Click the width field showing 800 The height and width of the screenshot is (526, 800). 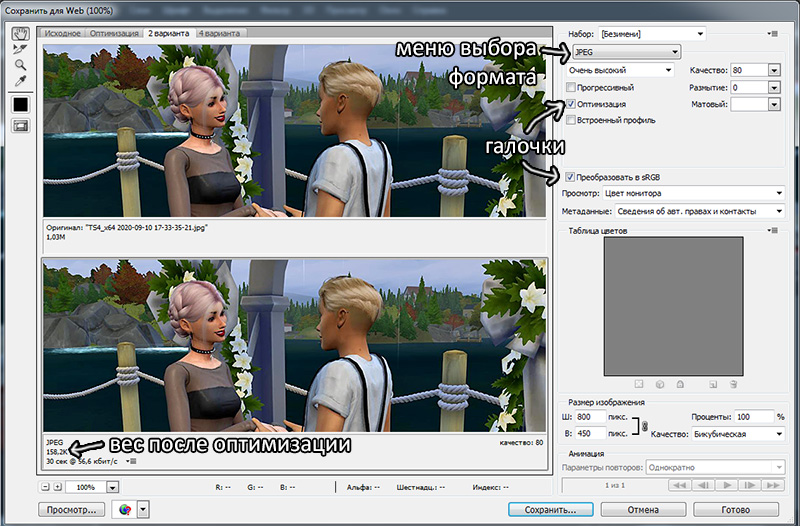tap(590, 417)
